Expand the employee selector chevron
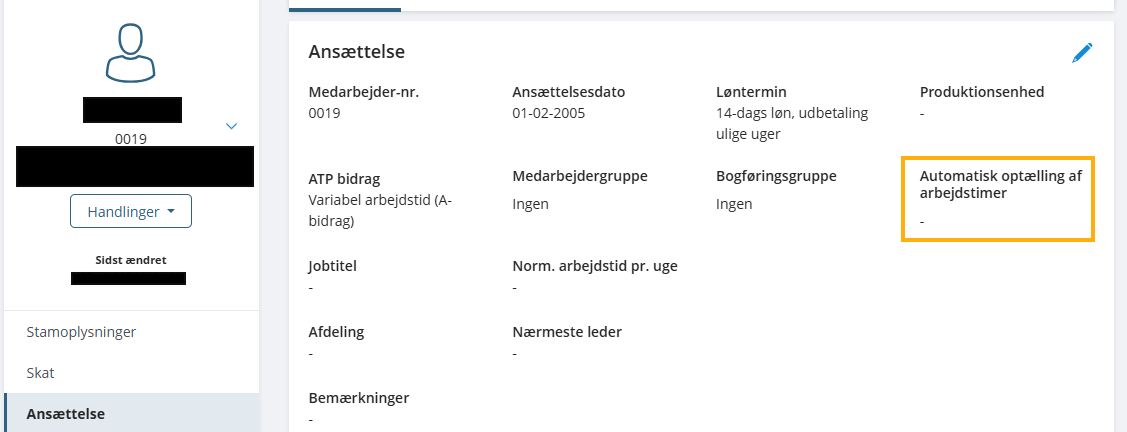This screenshot has width=1127, height=432. click(x=232, y=126)
